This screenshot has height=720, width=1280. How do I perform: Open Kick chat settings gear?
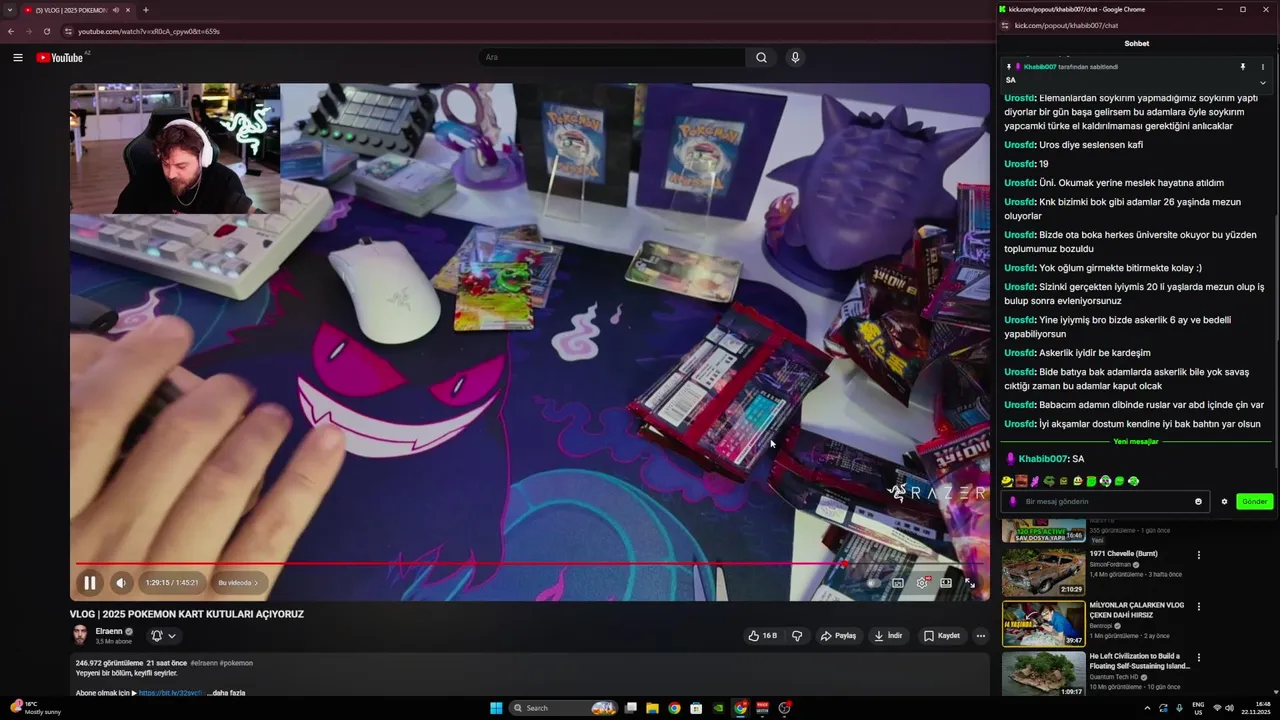[1224, 501]
